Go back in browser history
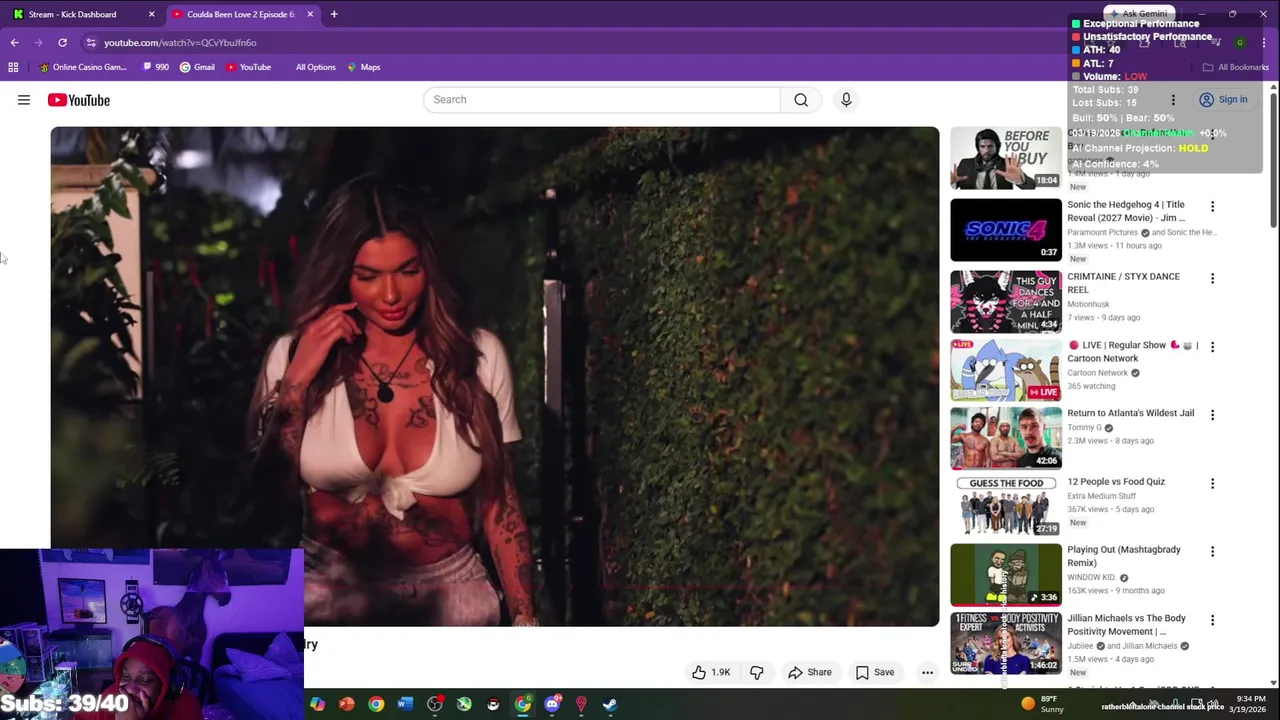This screenshot has height=720, width=1280. 14,42
